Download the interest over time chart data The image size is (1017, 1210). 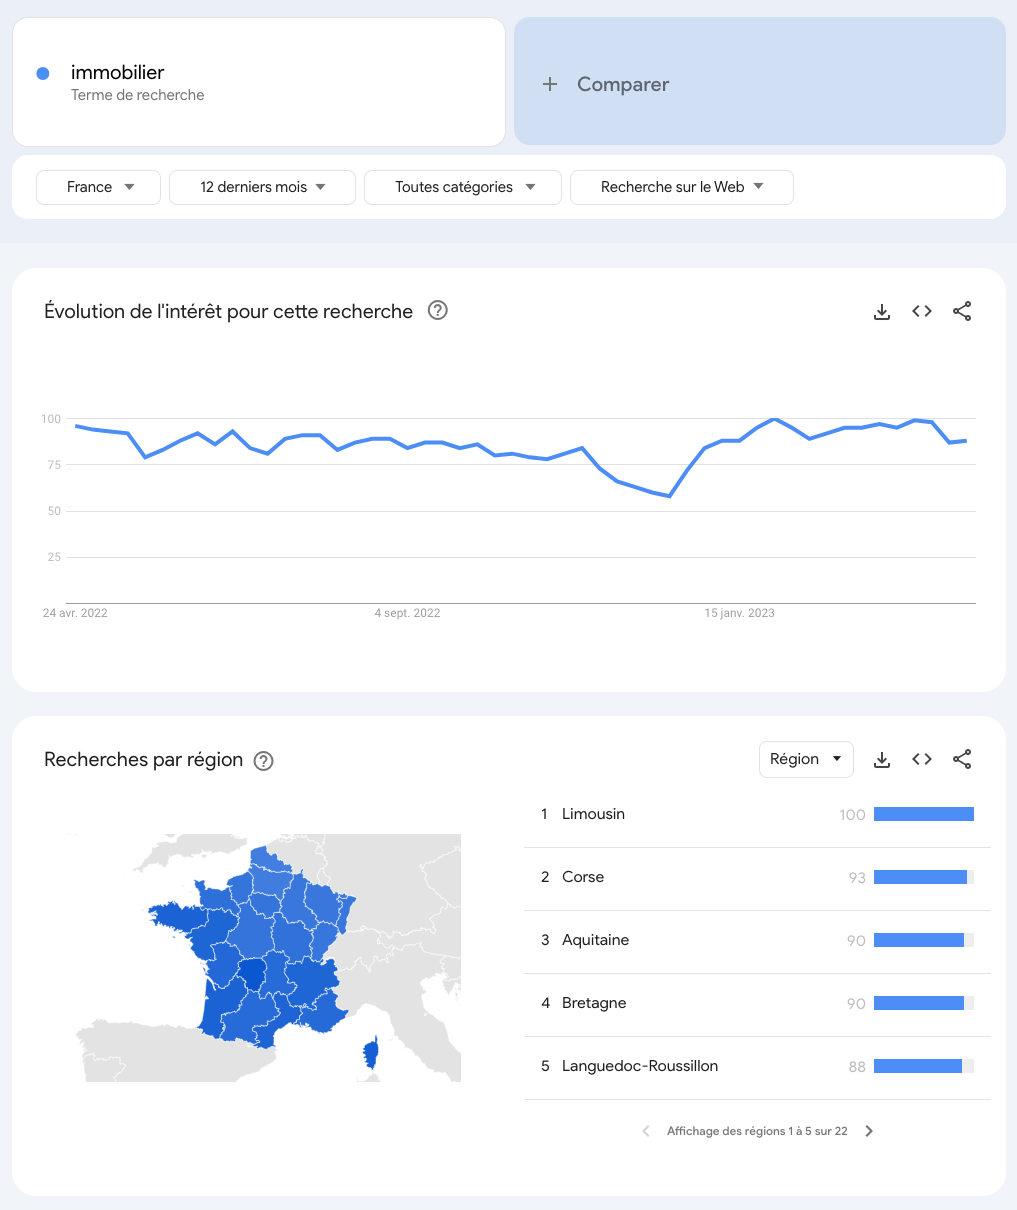(882, 312)
